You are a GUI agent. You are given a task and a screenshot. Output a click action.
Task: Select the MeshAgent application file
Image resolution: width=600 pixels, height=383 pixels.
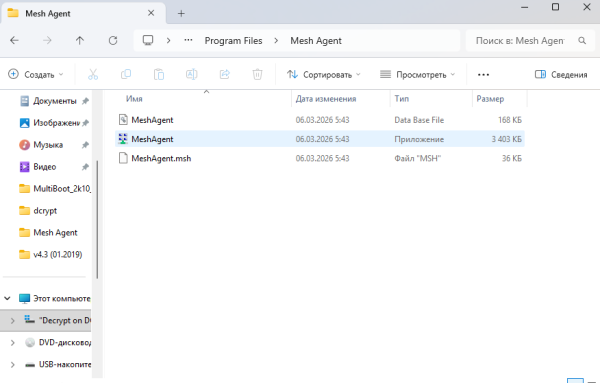[320, 139]
